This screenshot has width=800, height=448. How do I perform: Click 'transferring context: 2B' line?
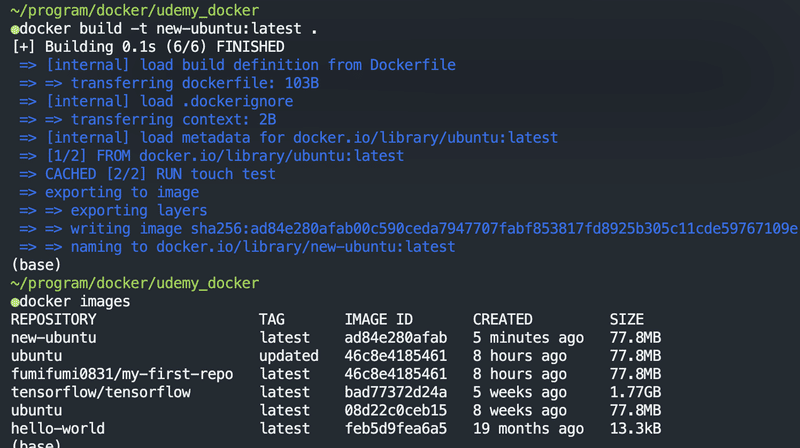[x=147, y=119]
